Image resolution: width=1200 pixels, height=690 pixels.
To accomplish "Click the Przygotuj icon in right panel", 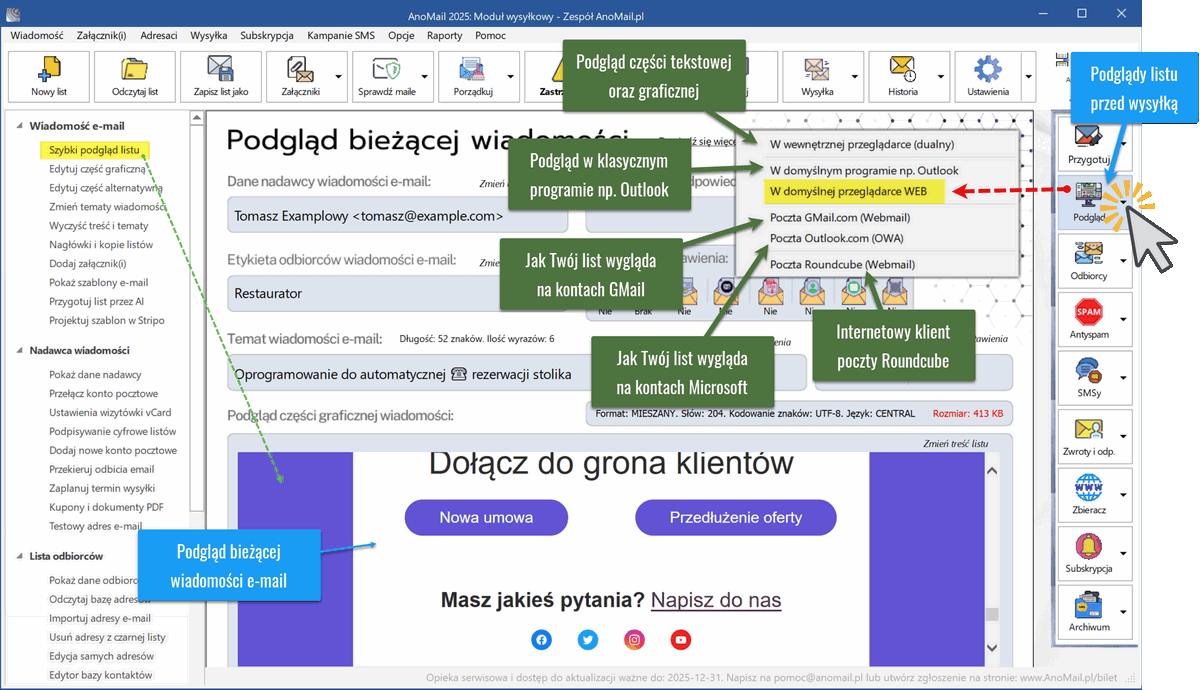I will click(x=1088, y=136).
